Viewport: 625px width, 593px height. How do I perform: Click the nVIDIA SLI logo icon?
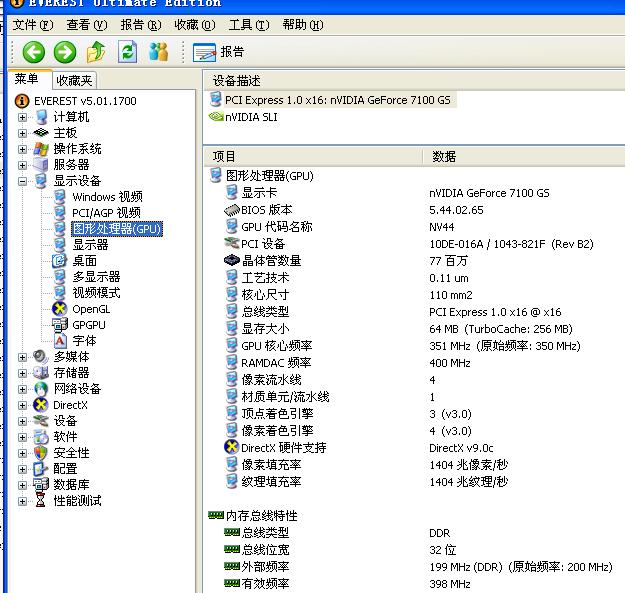[216, 116]
